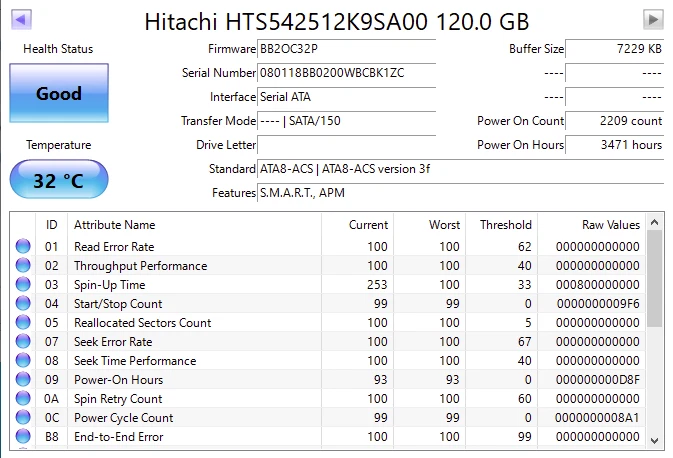Select the Reallocated Sectors Count row name
Viewport: 673px width, 458px height.
pos(142,323)
